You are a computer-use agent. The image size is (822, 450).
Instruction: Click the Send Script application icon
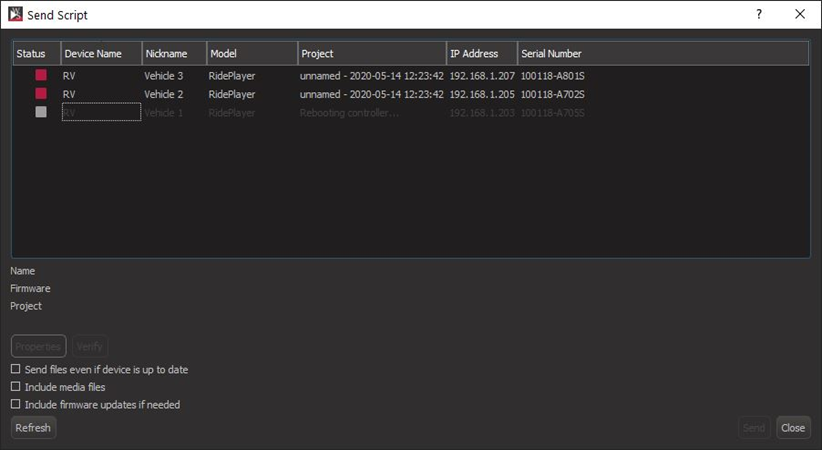click(x=15, y=14)
